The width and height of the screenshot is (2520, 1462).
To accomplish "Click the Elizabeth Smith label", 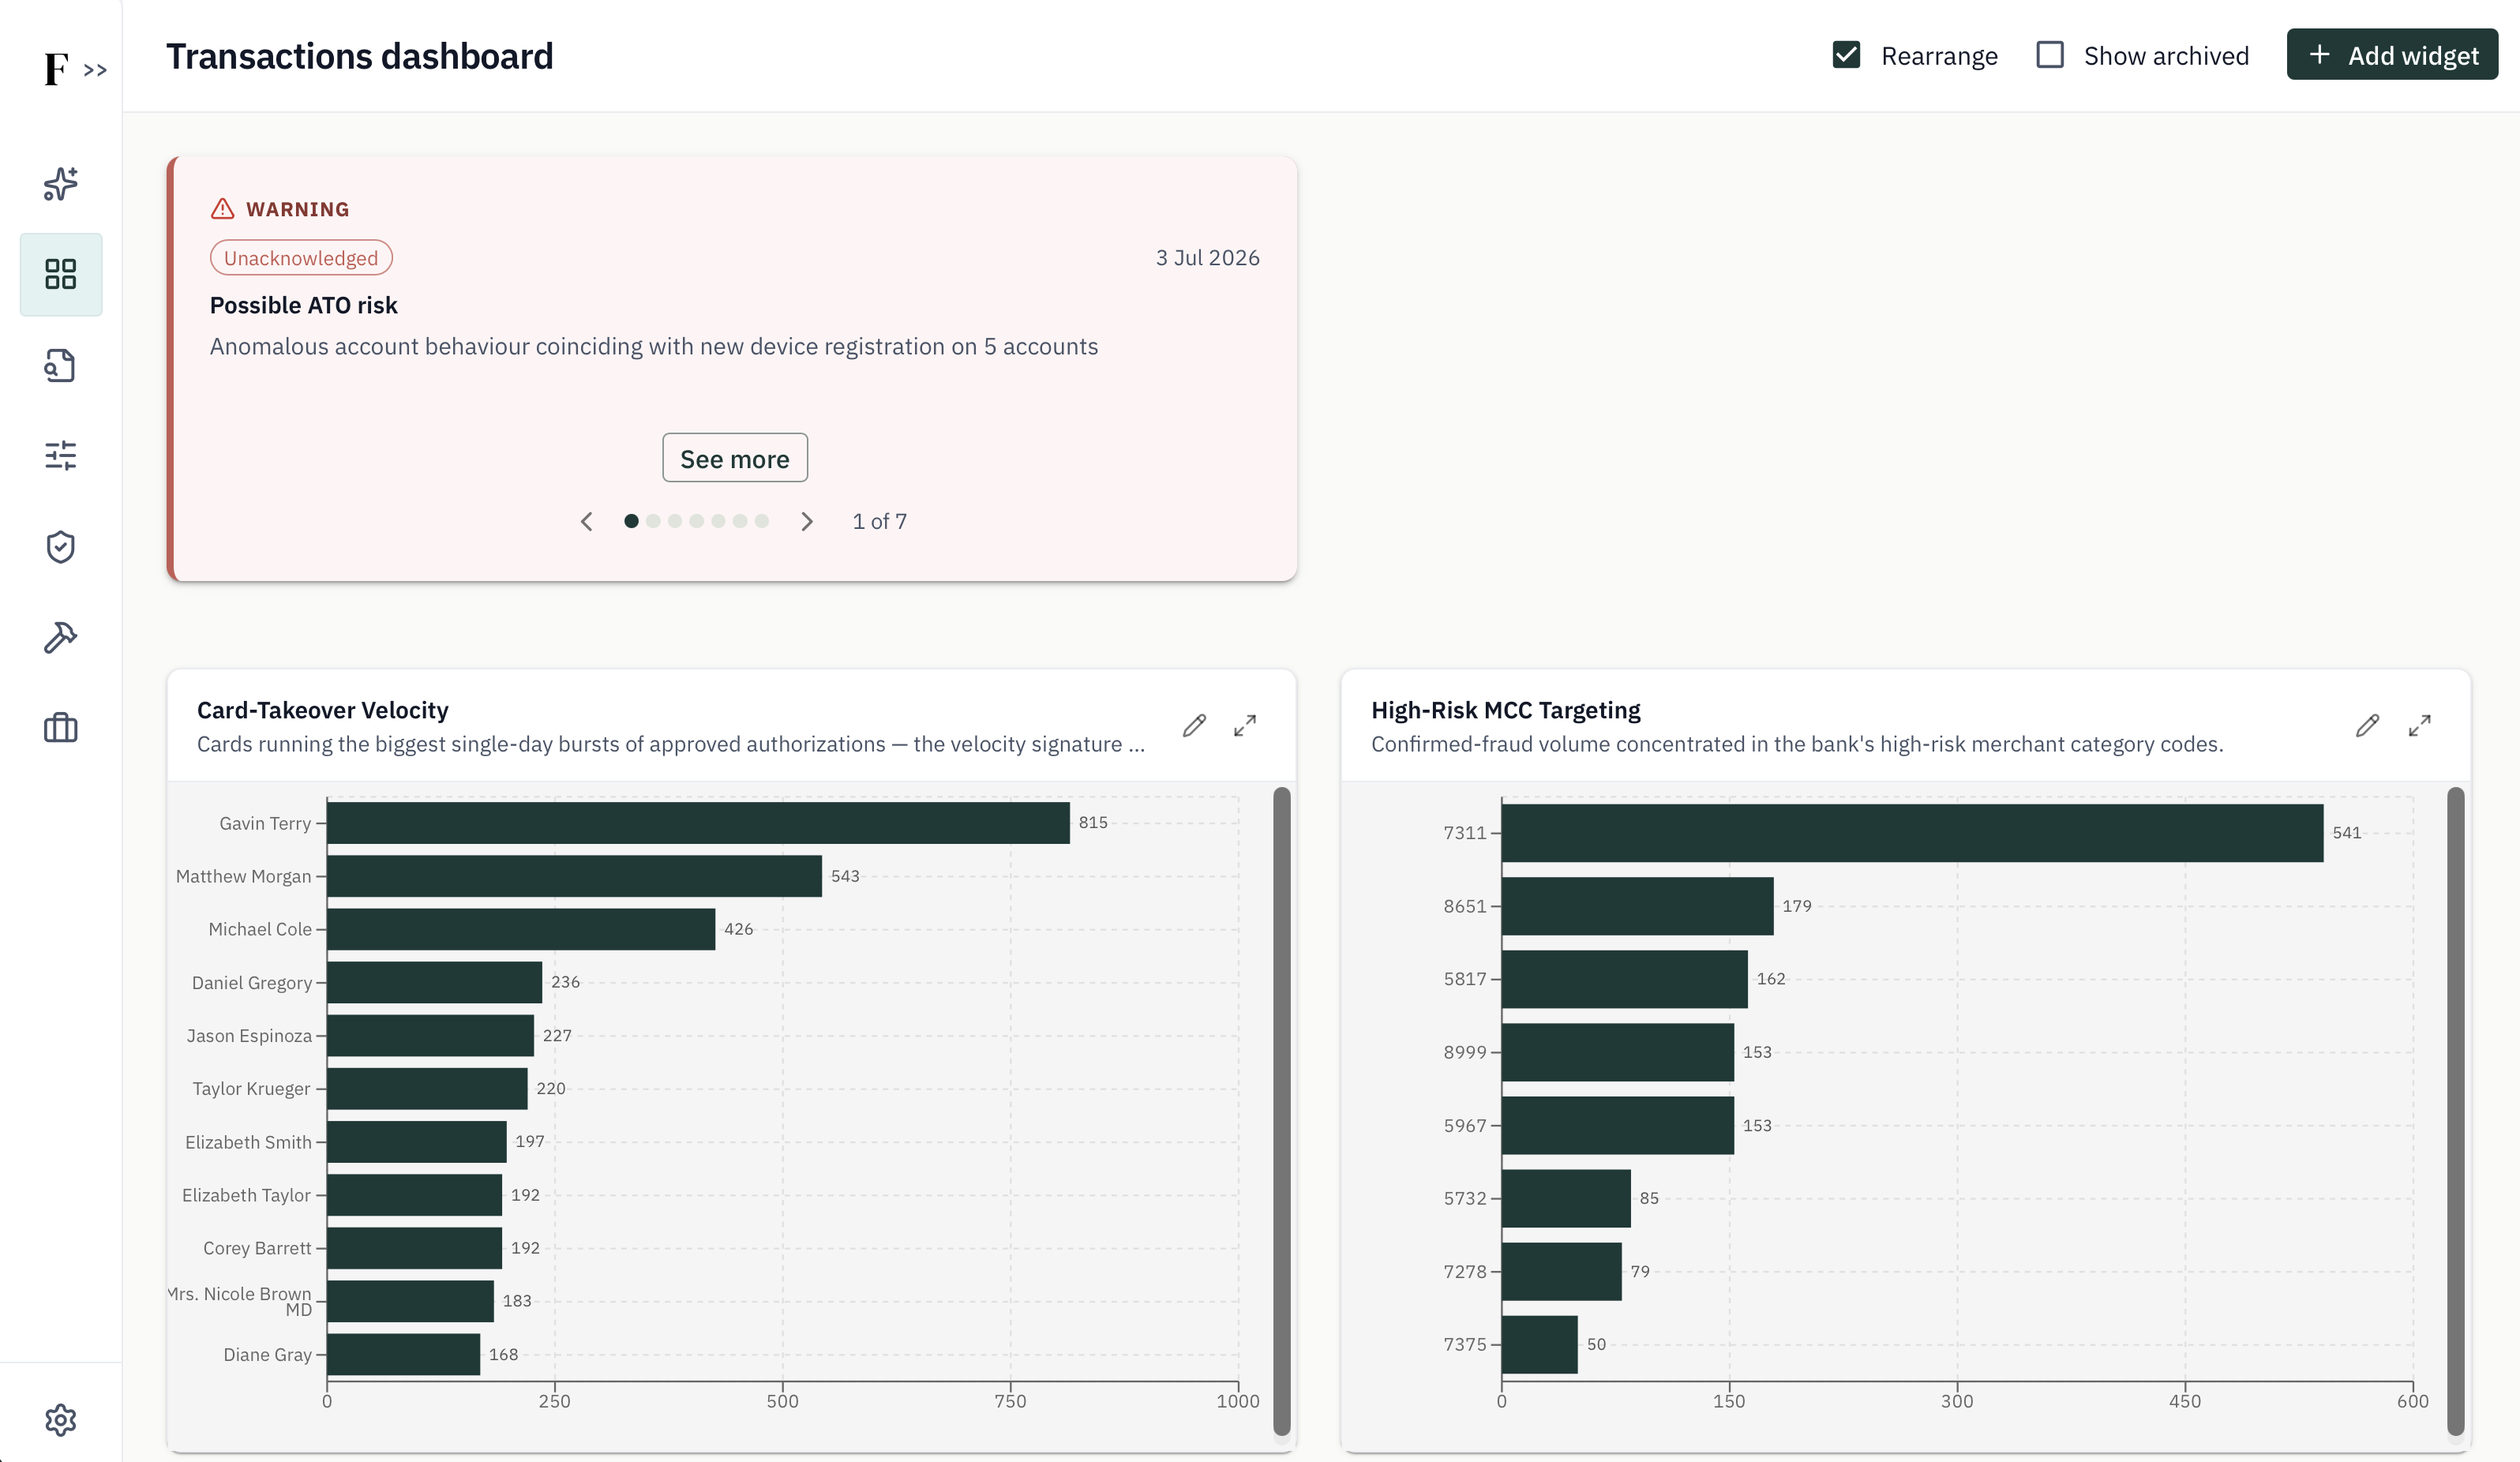I will pos(248,1142).
